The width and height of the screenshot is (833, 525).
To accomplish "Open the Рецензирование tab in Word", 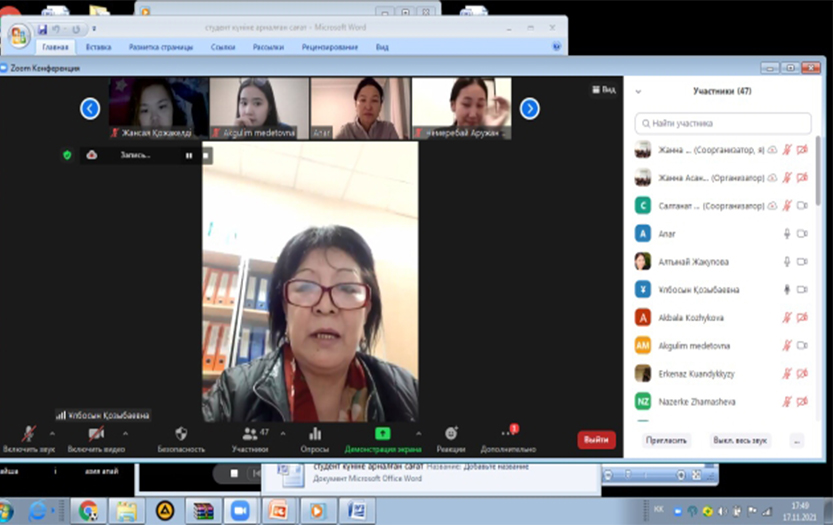I will point(329,46).
